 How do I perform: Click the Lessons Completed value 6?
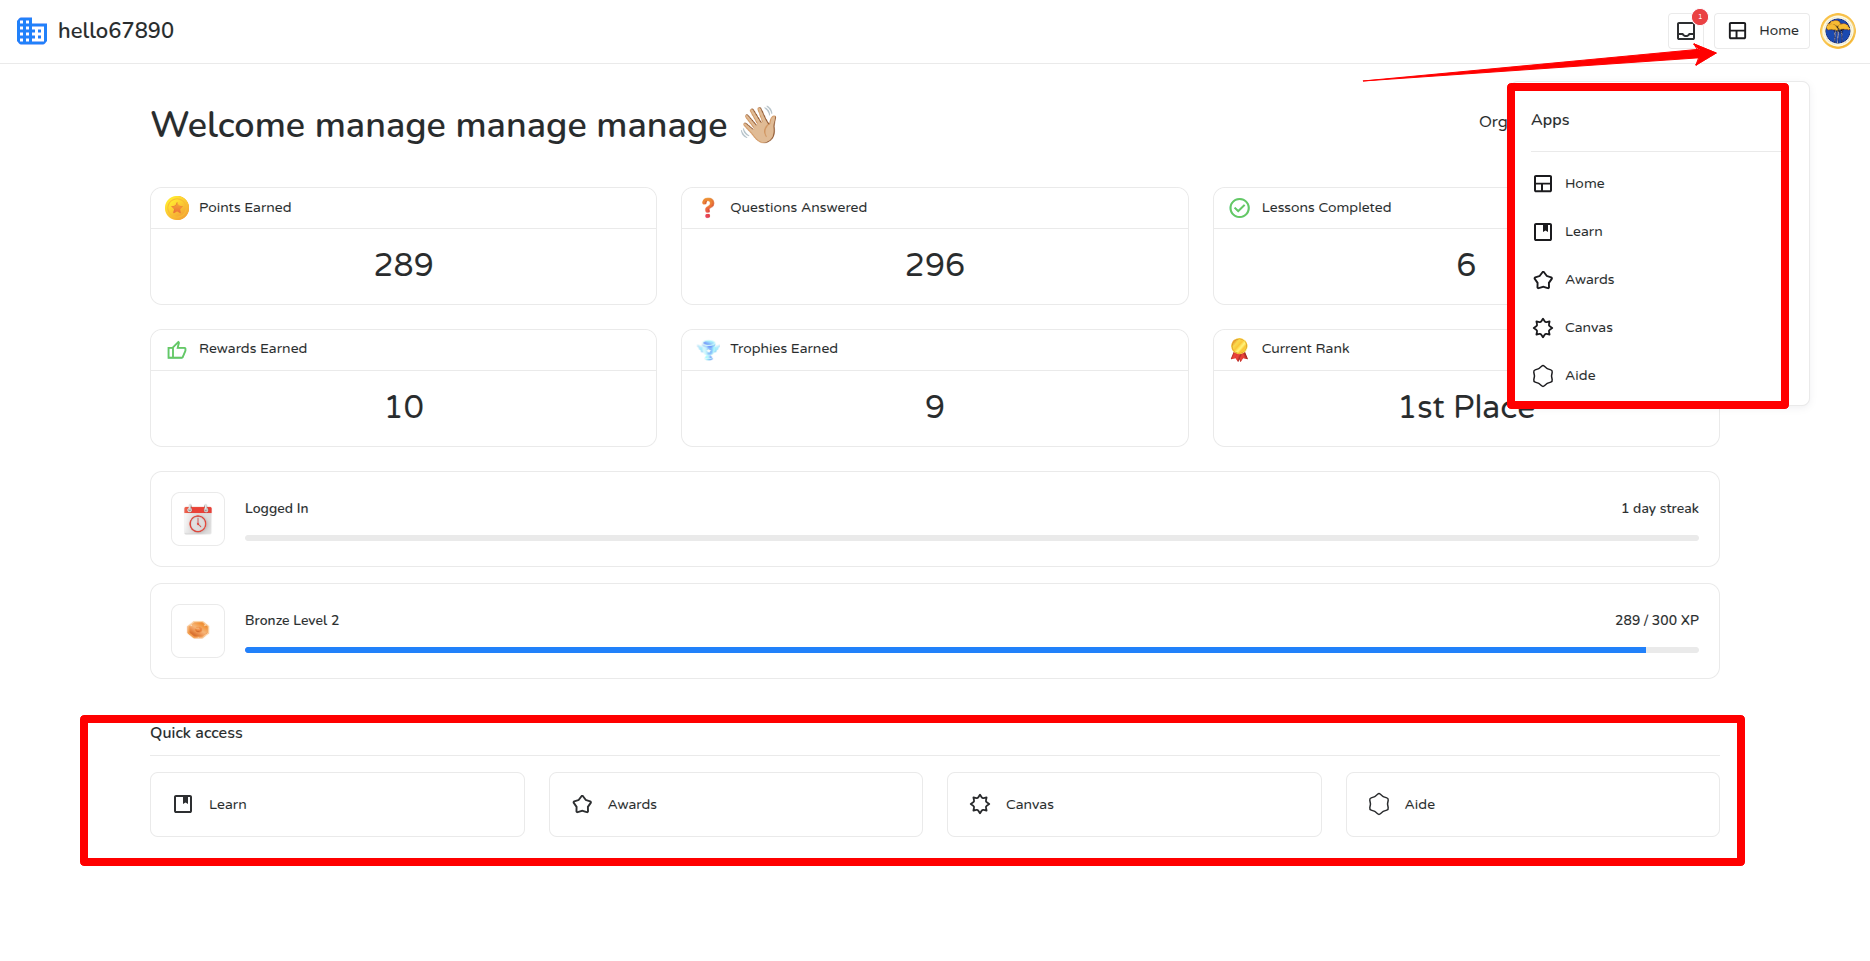pos(1466,265)
